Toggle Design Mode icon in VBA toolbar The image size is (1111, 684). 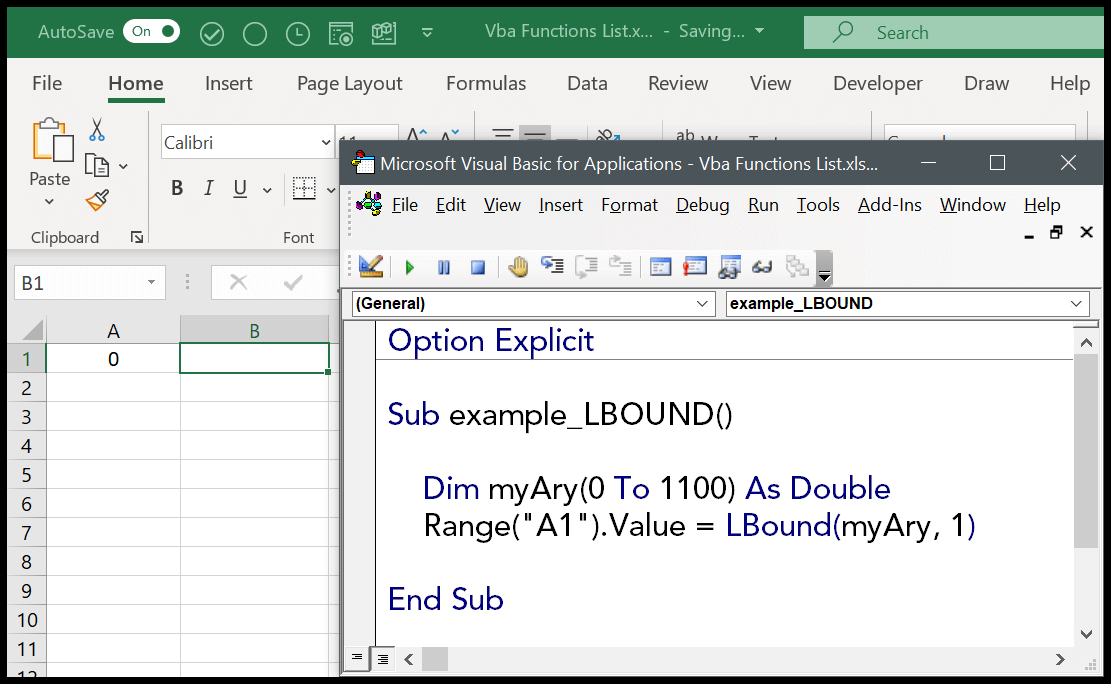pyautogui.click(x=371, y=267)
